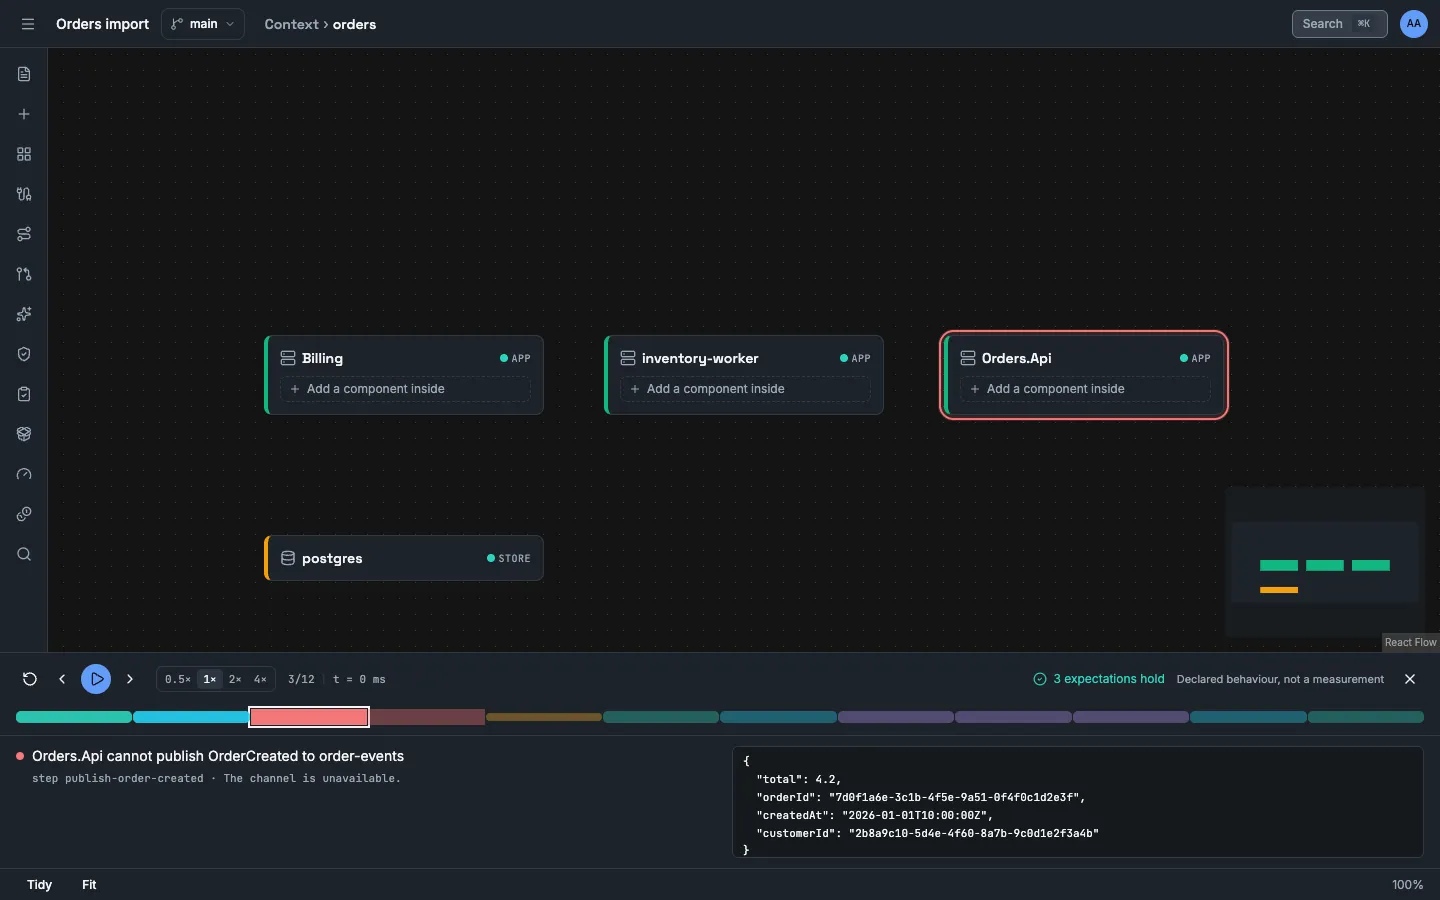This screenshot has width=1440, height=900.
Task: Open the clipboard check icon in sidebar
Action: [24, 394]
